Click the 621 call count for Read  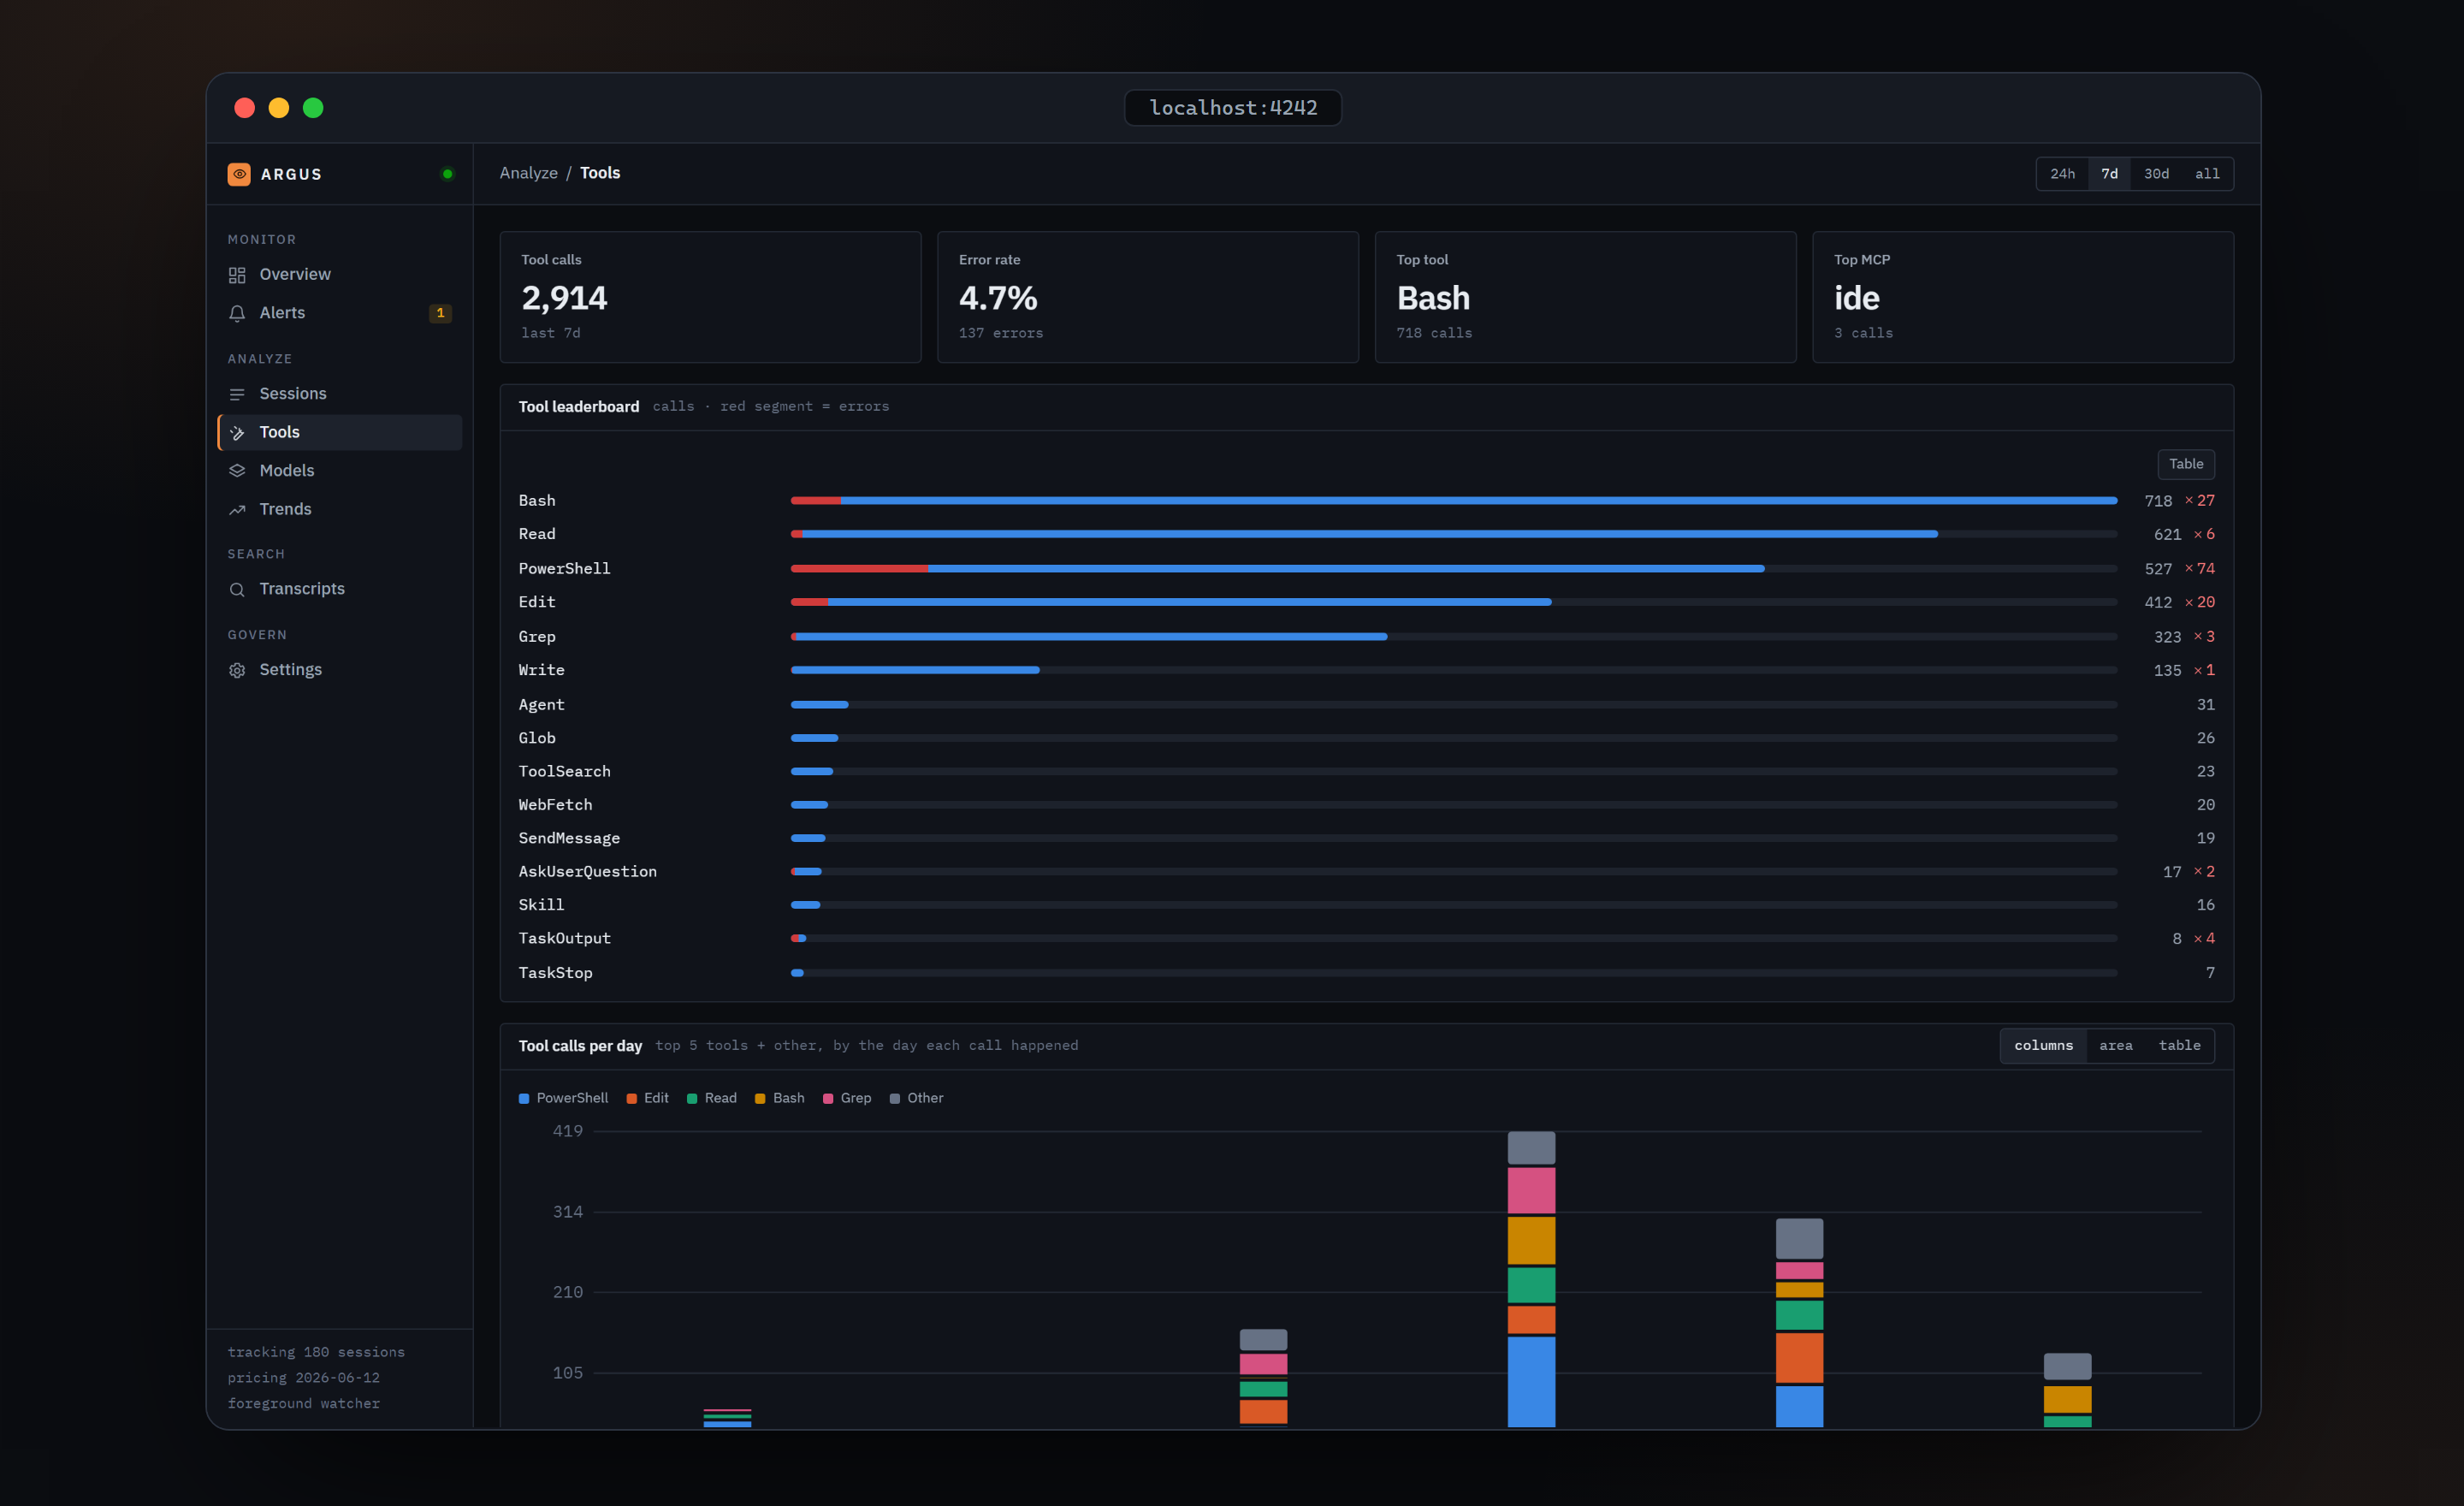[2167, 535]
